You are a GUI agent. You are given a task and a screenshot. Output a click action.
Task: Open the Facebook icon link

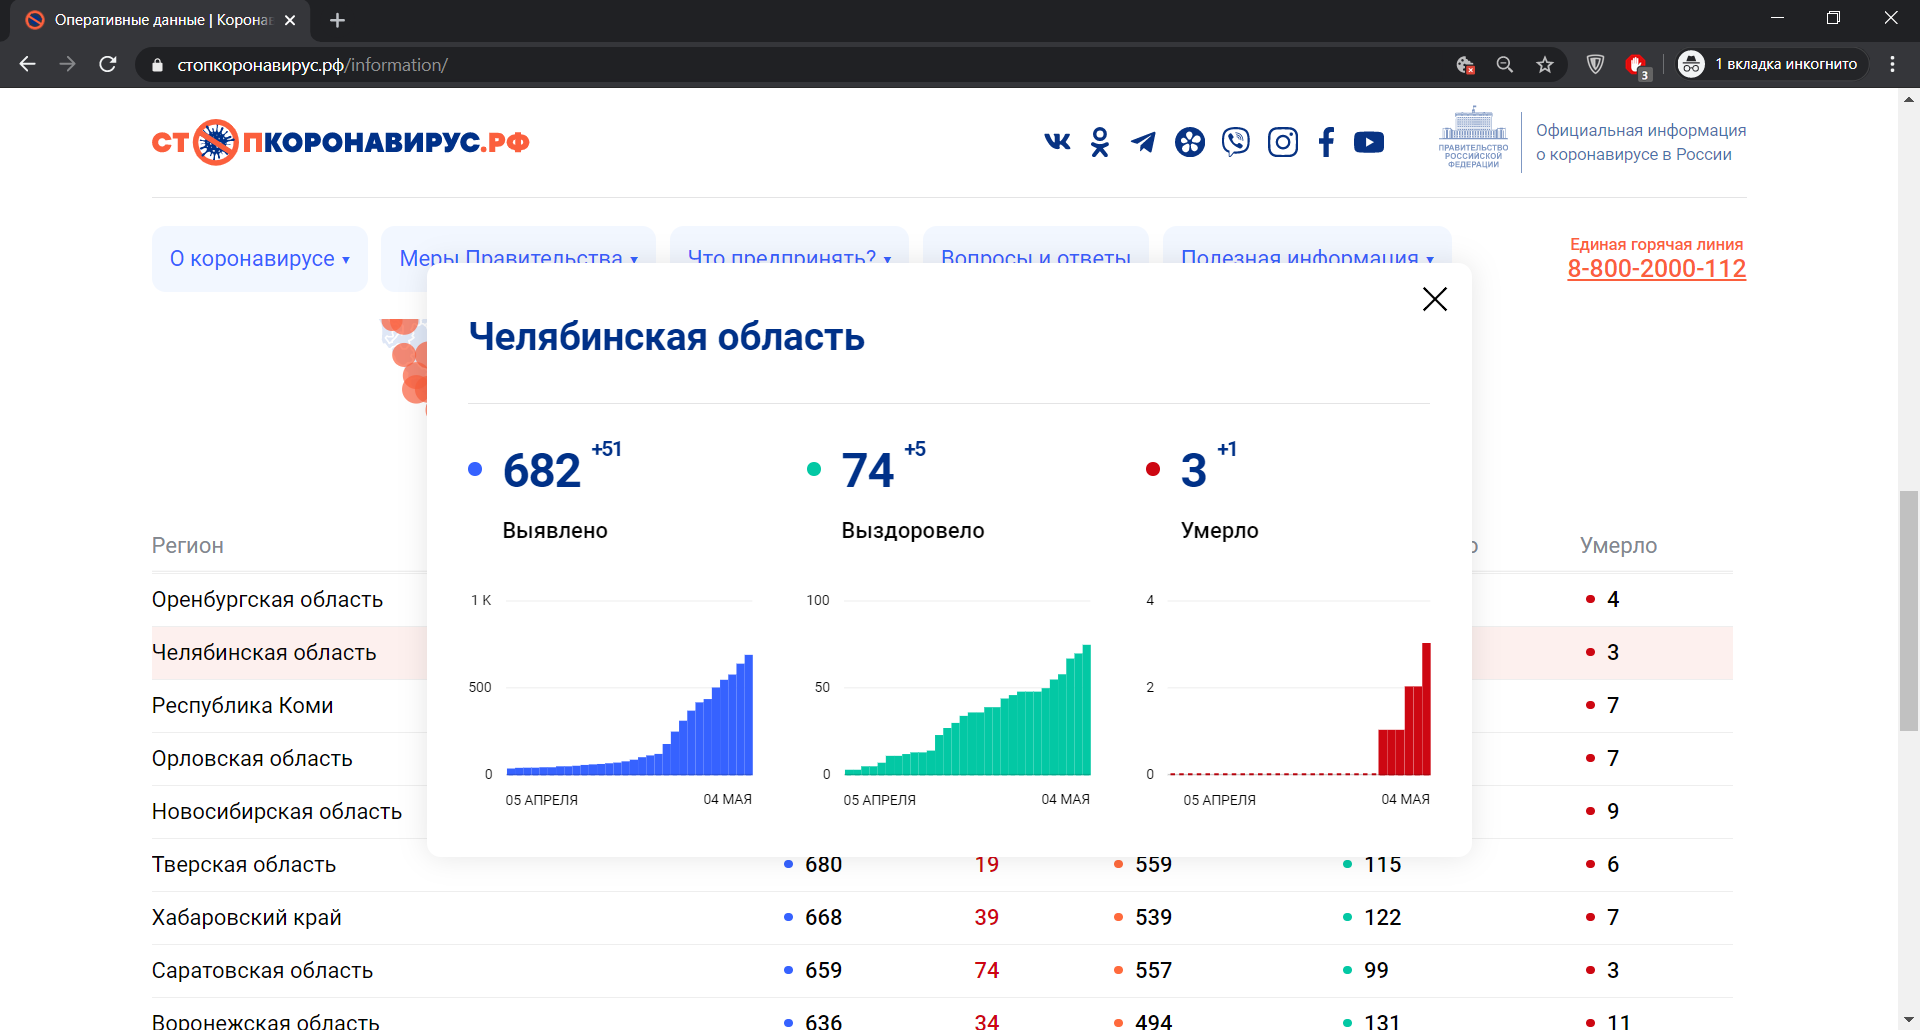pyautogui.click(x=1326, y=142)
